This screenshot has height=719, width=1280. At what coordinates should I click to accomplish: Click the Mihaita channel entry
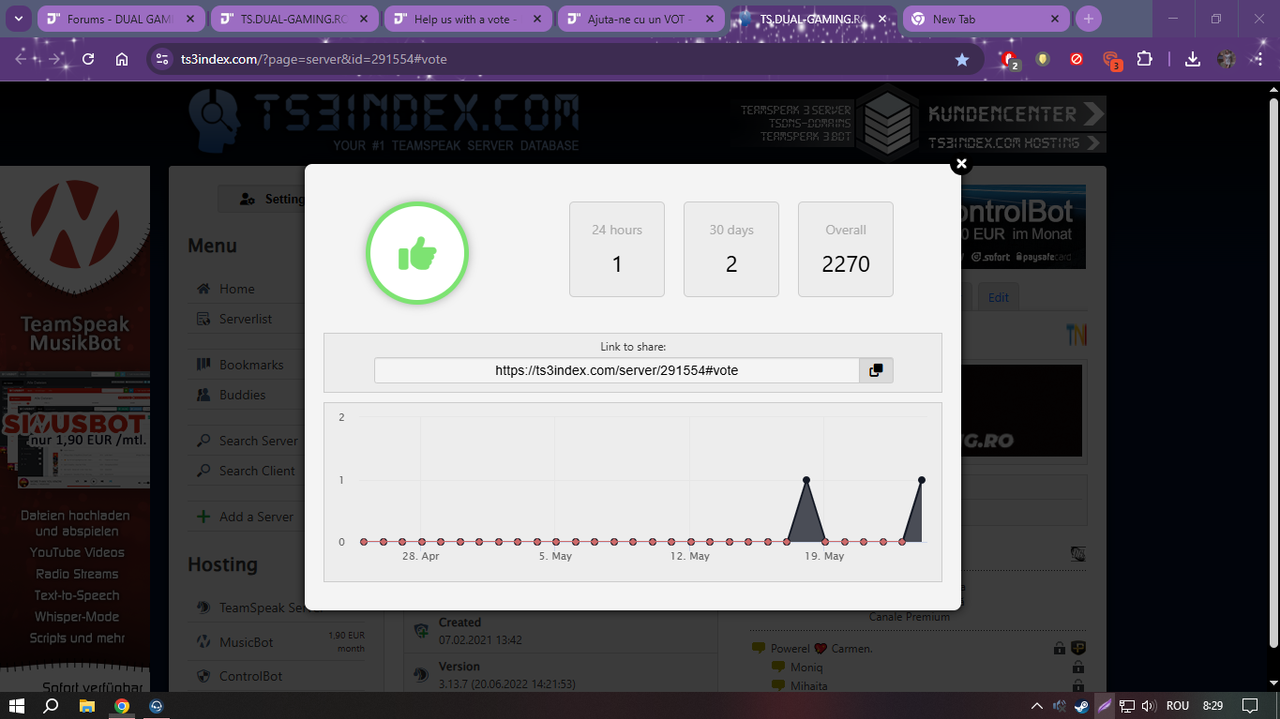point(807,686)
